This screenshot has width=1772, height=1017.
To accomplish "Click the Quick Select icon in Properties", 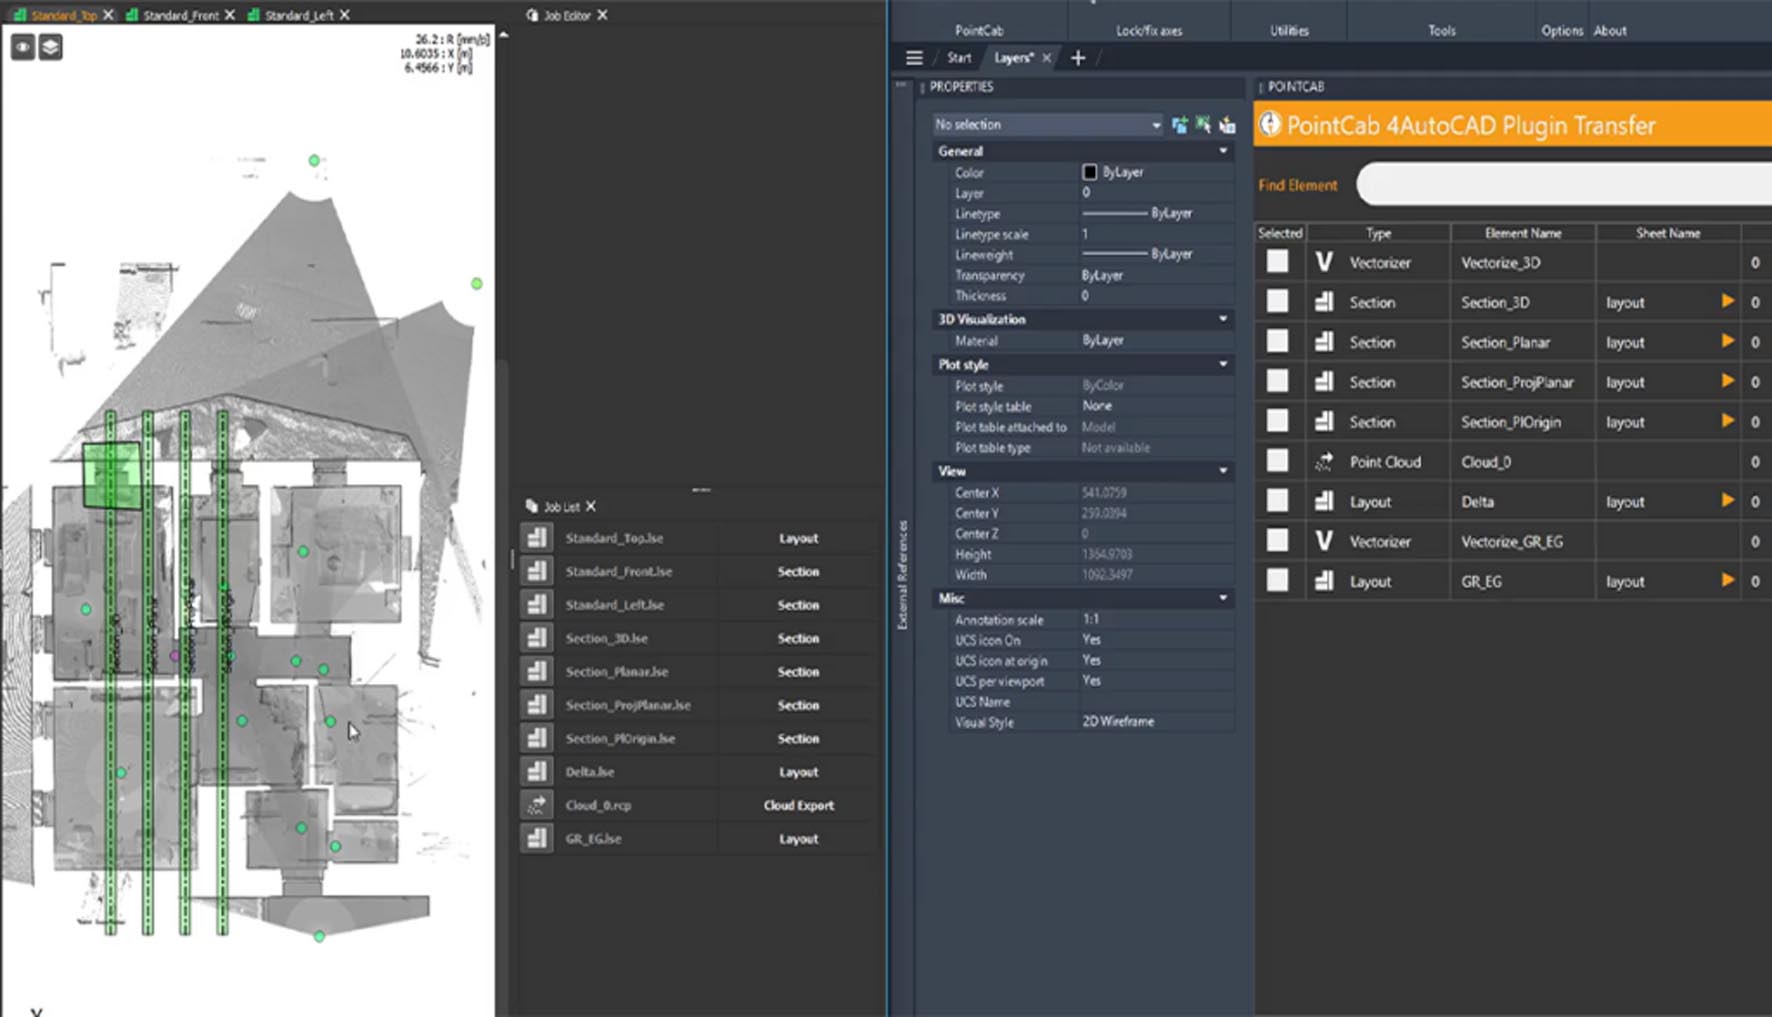I will click(x=1227, y=125).
